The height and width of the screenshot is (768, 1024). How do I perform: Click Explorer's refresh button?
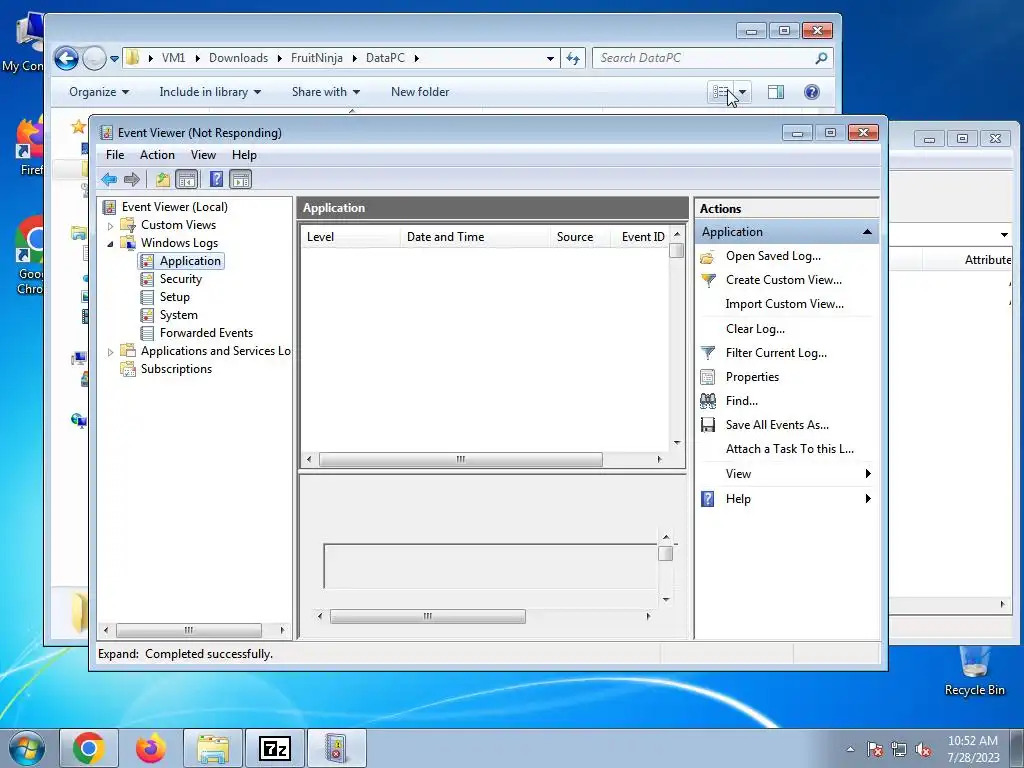[573, 59]
